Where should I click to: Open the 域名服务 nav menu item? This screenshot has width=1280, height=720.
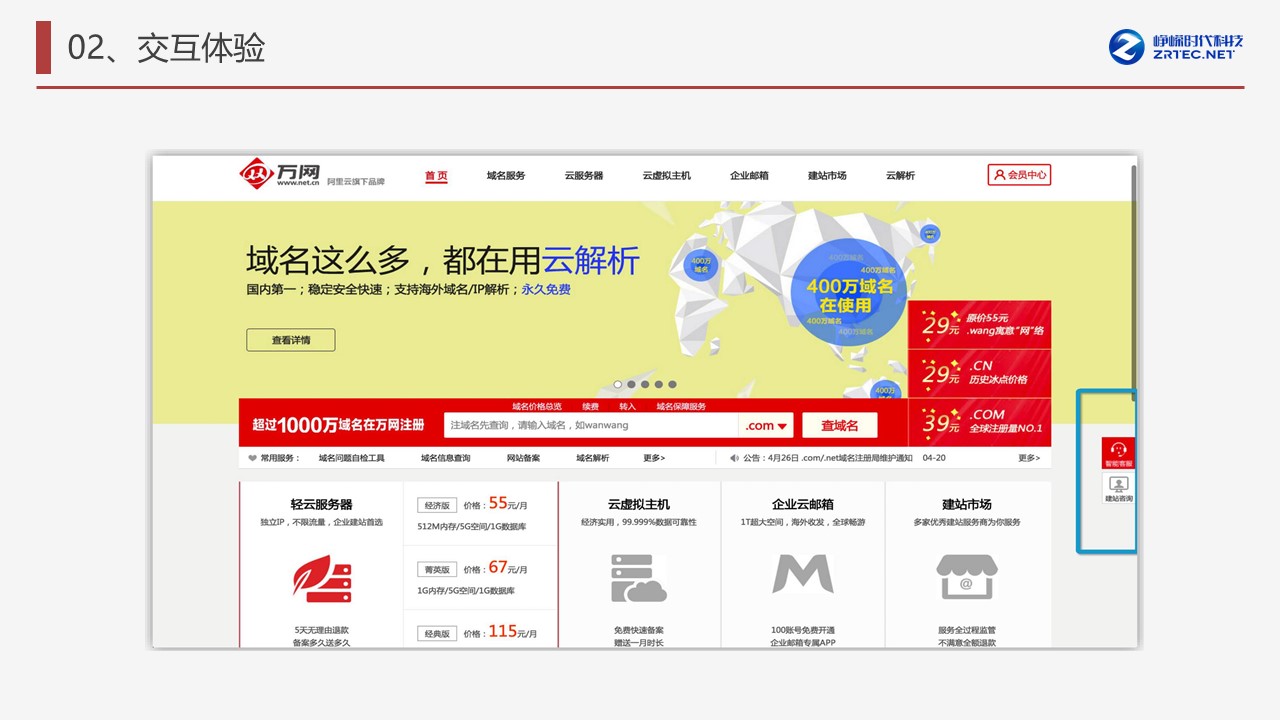(x=506, y=176)
